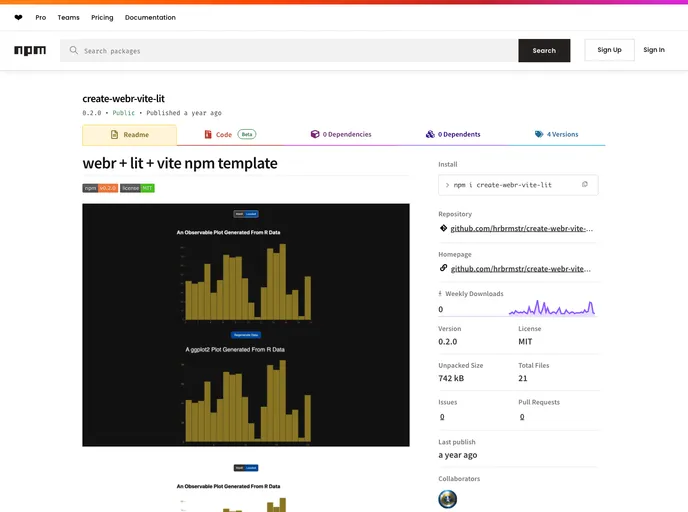The width and height of the screenshot is (688, 512).
Task: Open the Repository github link
Action: pyautogui.click(x=522, y=229)
